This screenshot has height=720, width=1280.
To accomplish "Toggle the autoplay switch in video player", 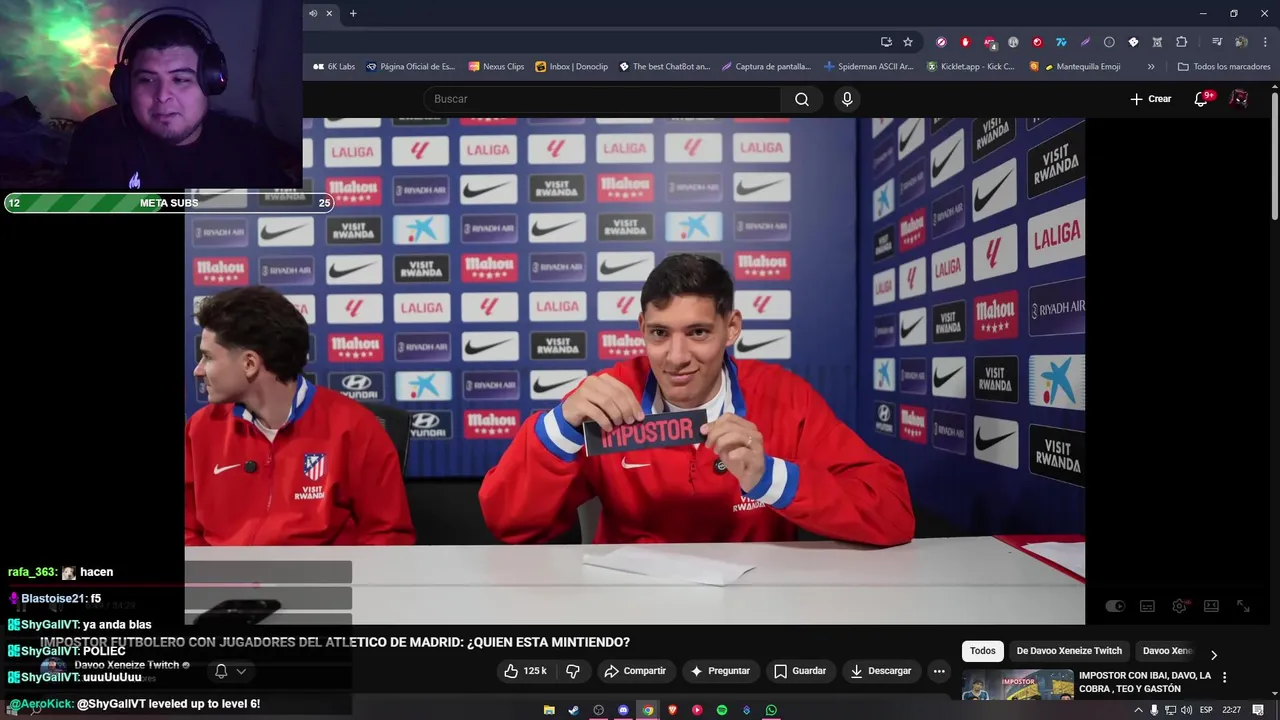I will [x=1115, y=606].
